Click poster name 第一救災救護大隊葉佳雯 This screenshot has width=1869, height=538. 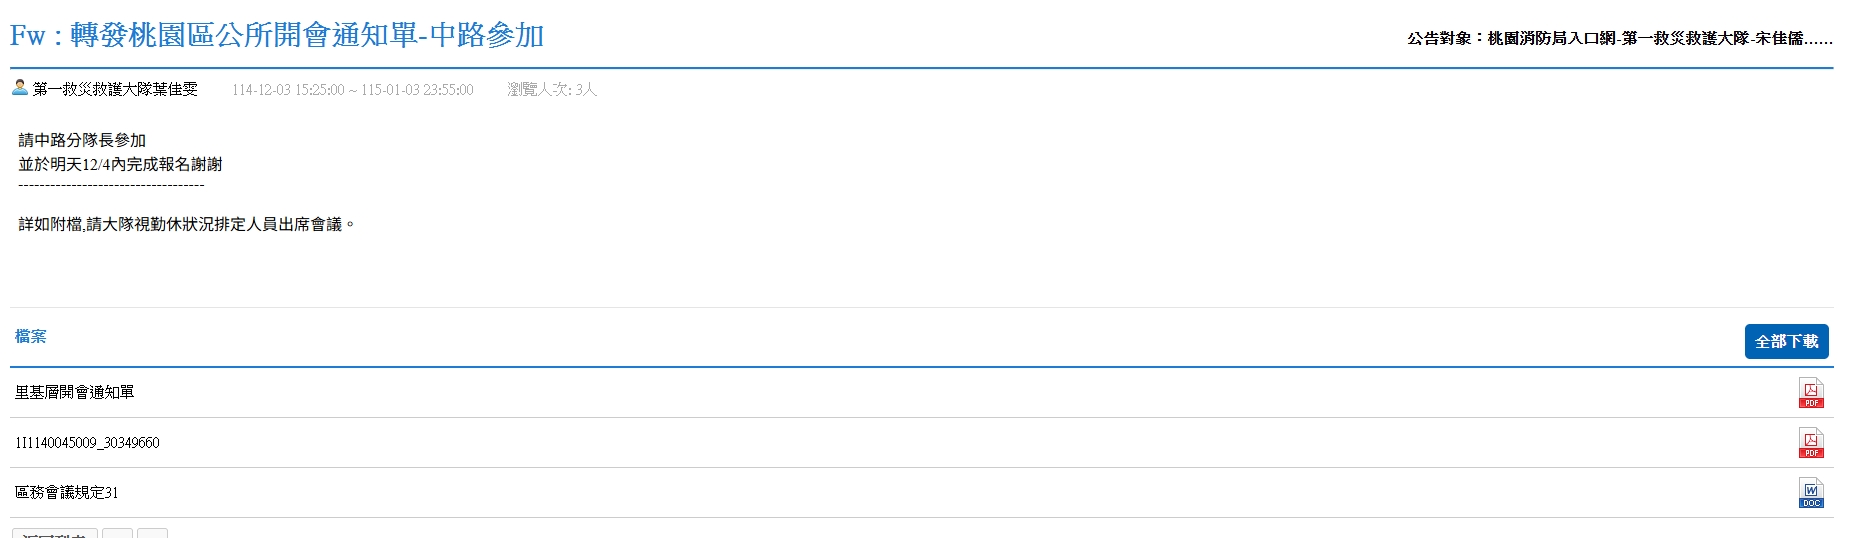[x=115, y=90]
